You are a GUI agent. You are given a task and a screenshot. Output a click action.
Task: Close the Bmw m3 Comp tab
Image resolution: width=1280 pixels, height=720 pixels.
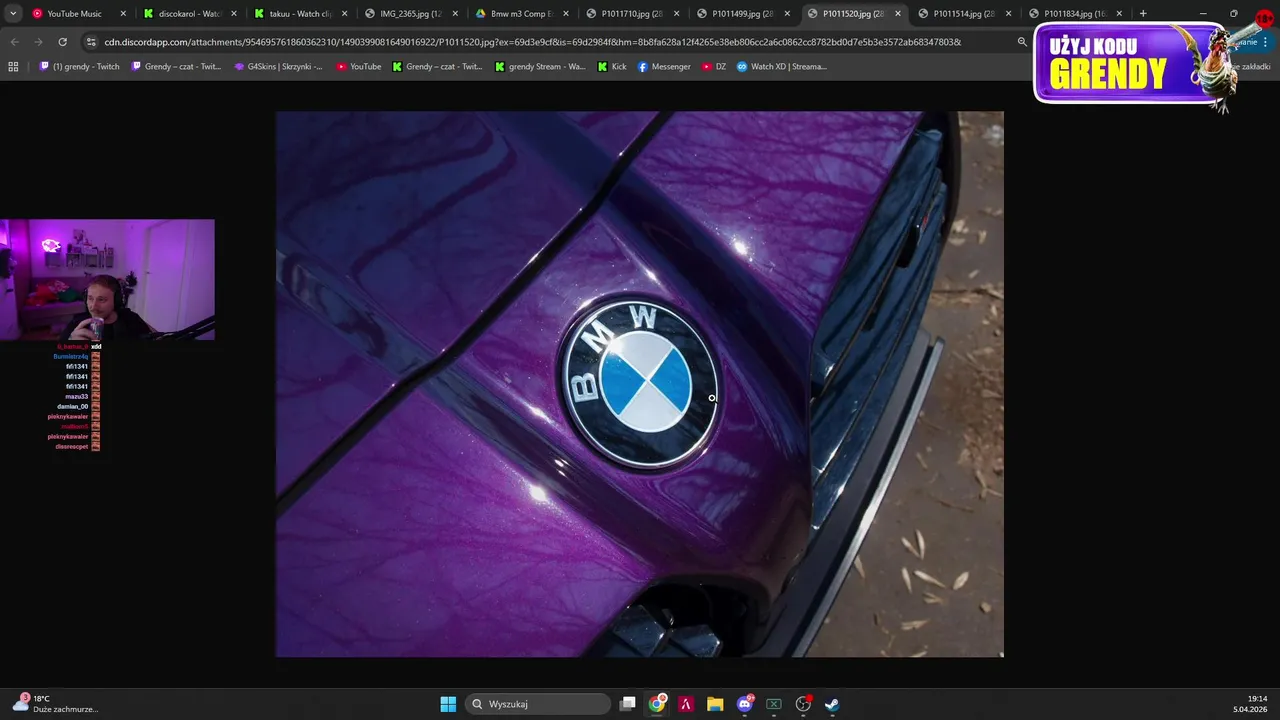coord(566,14)
